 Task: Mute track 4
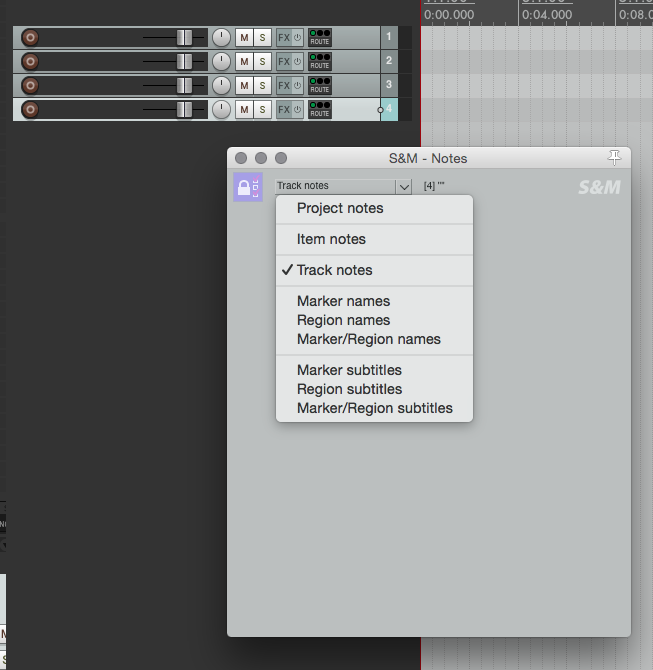pos(244,109)
